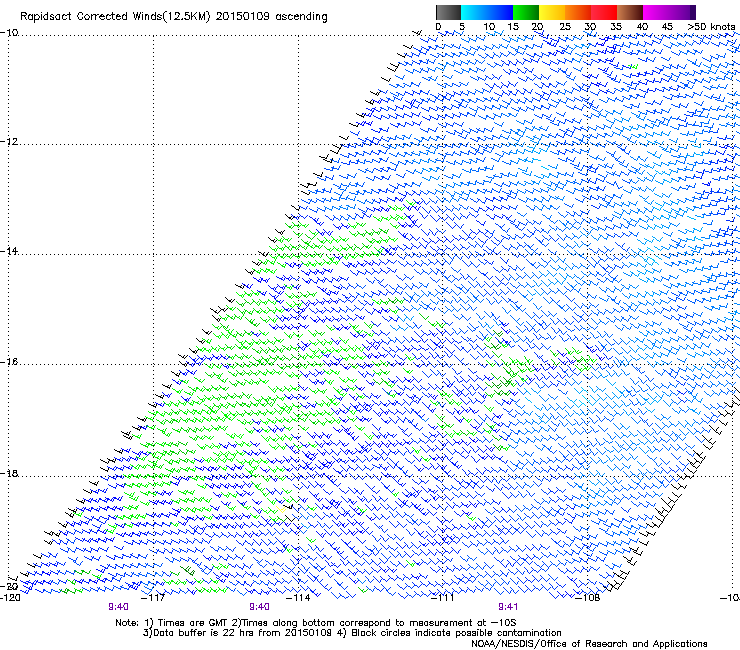Viewport: 740px width, 650px height.
Task: Click the '>50 knots' legend label
Action: pos(711,27)
